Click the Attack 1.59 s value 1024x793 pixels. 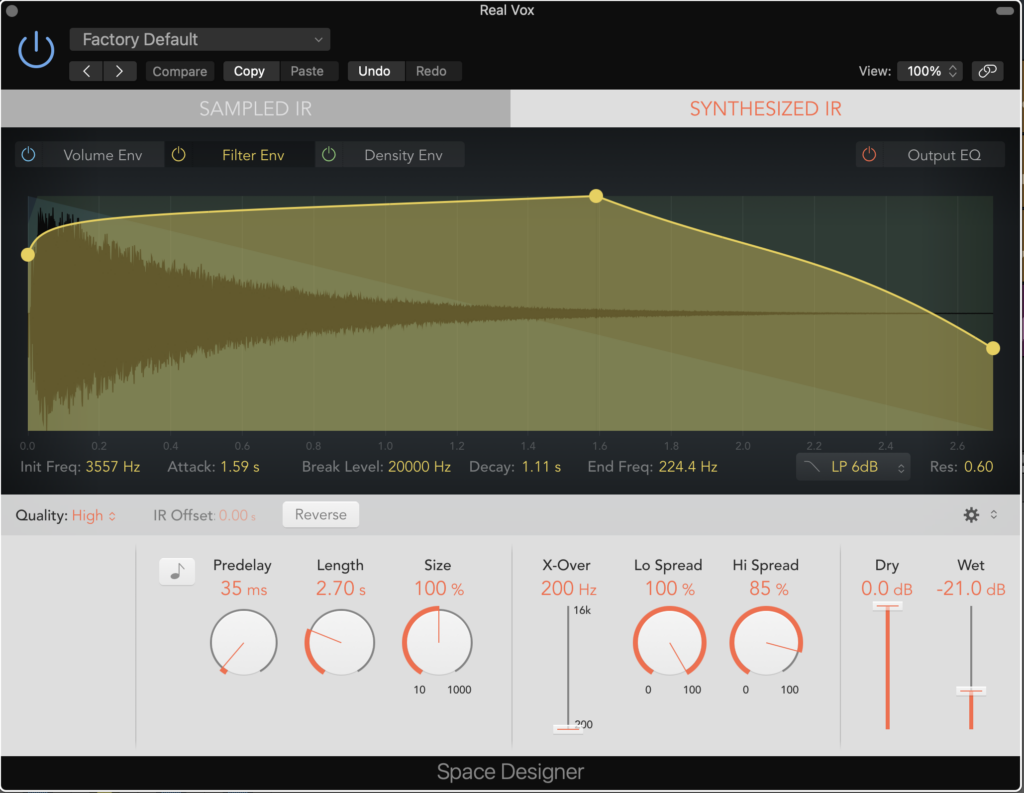click(x=240, y=467)
